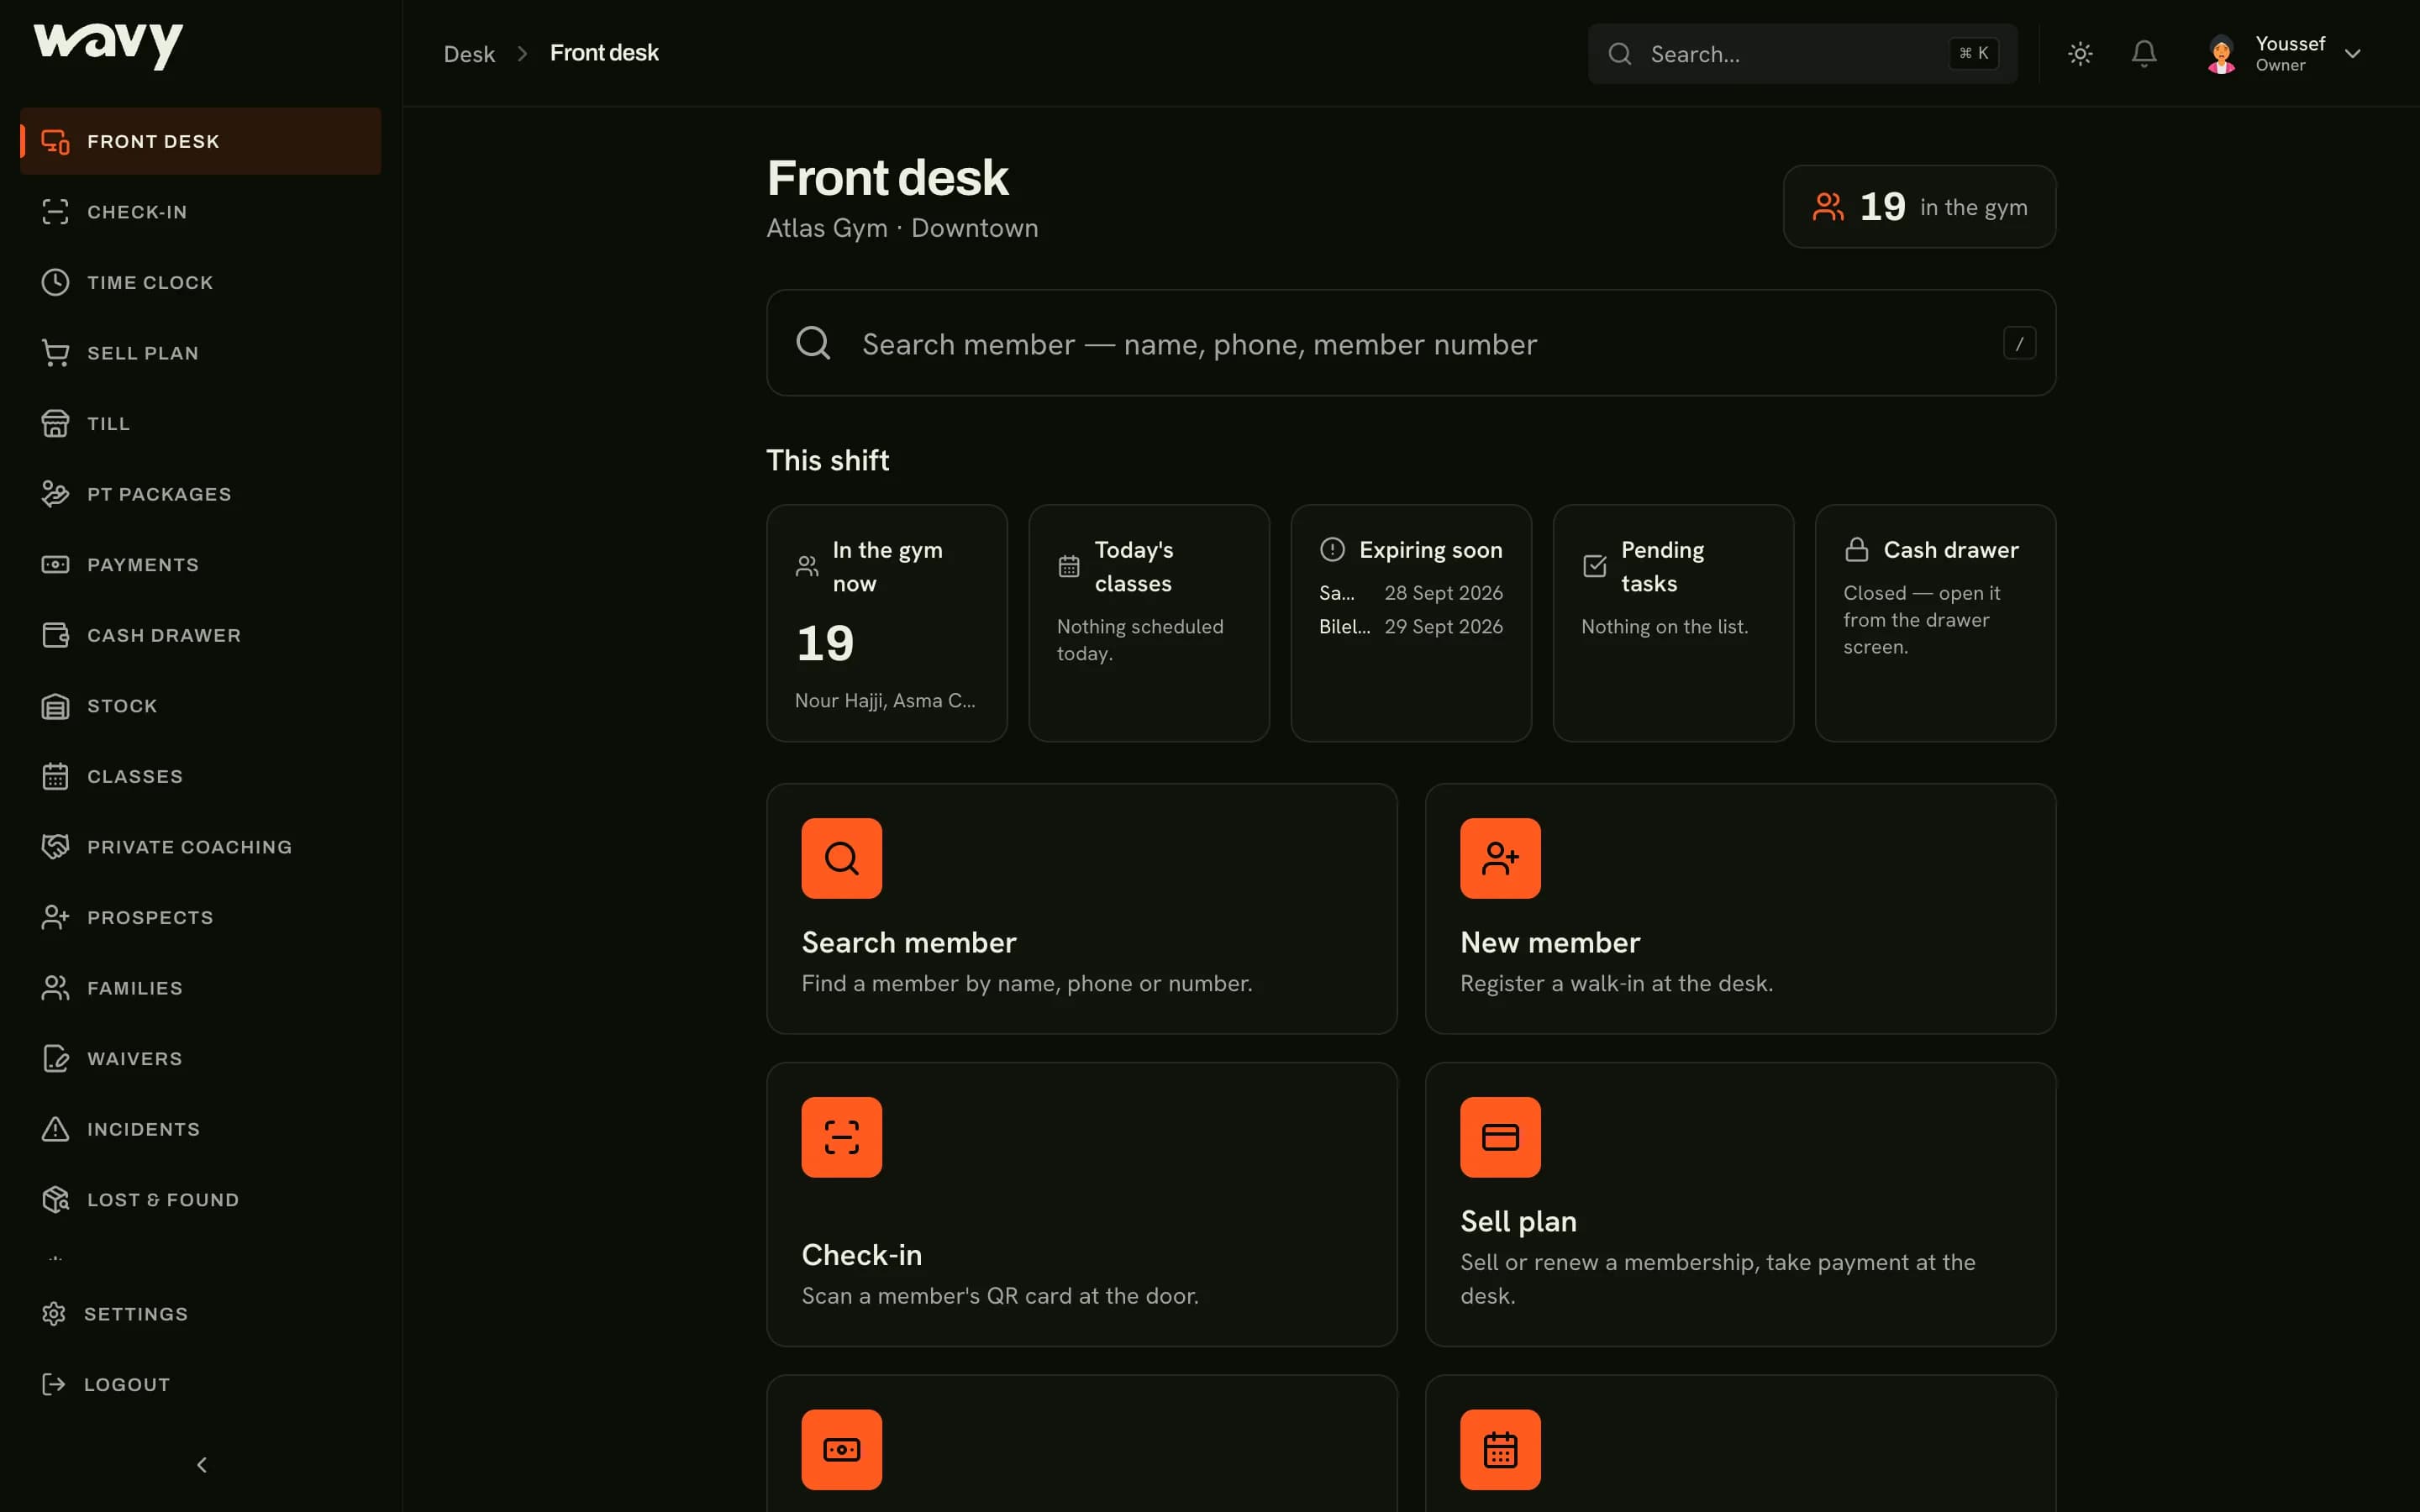The image size is (2420, 1512).
Task: Select the 28 Sept 2026 expiring entry
Action: click(x=1411, y=593)
